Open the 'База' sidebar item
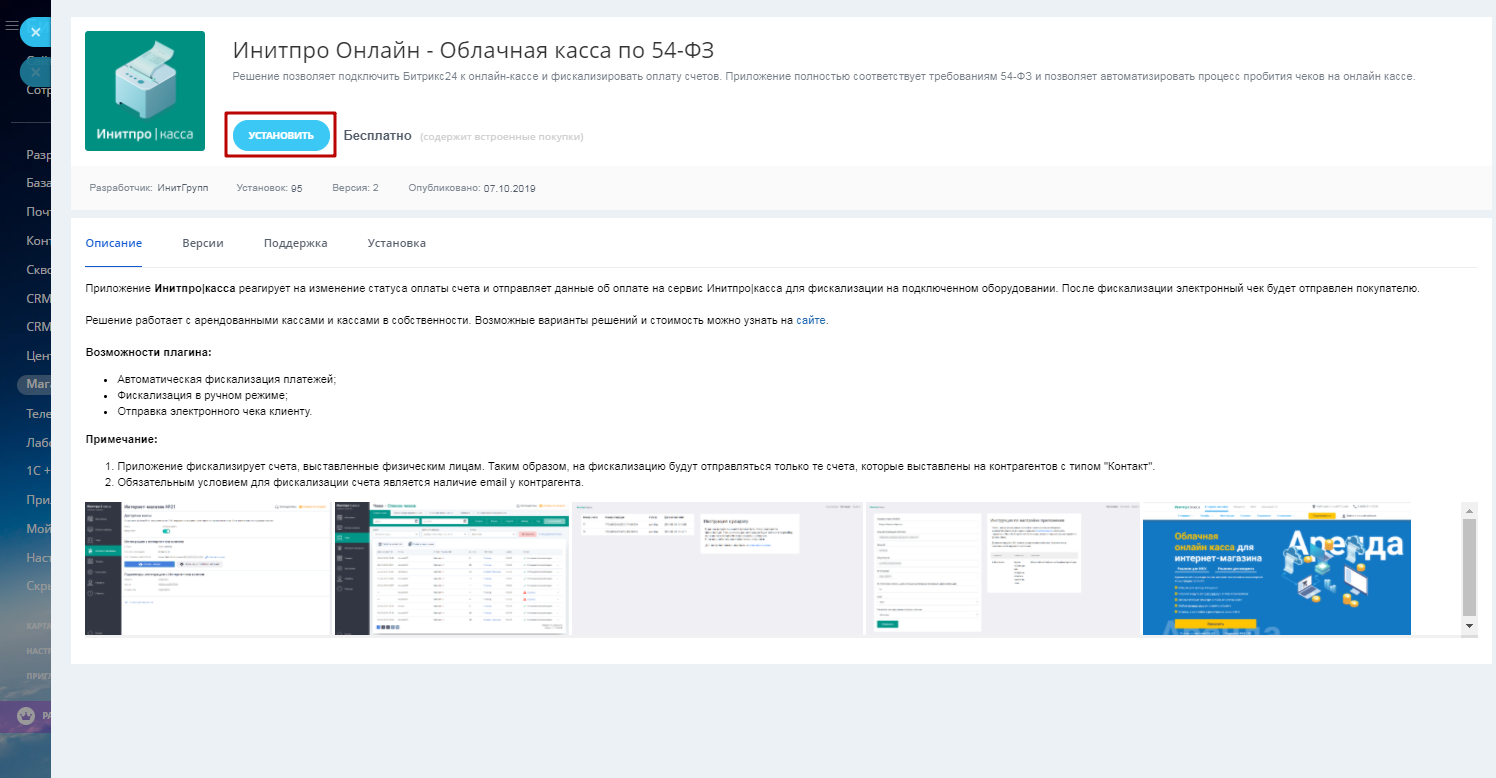 click(x=38, y=183)
